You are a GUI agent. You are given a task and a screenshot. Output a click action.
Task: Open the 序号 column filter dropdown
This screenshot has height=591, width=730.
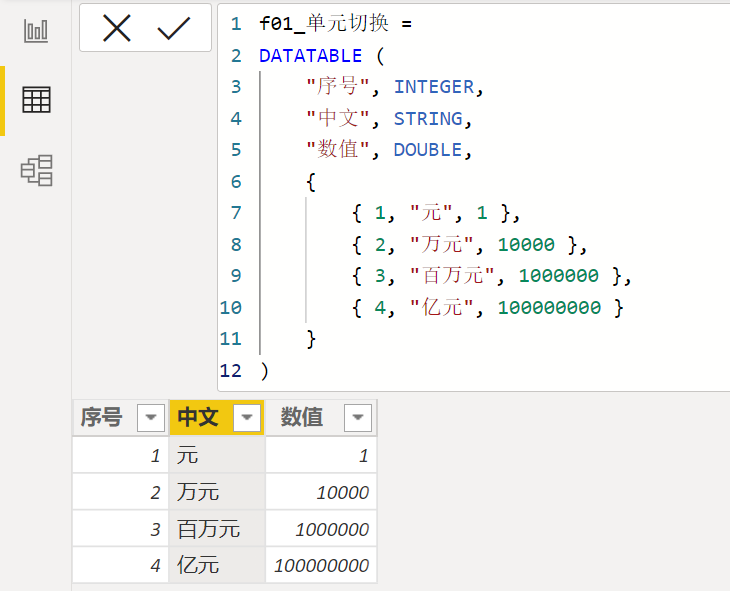tap(150, 417)
